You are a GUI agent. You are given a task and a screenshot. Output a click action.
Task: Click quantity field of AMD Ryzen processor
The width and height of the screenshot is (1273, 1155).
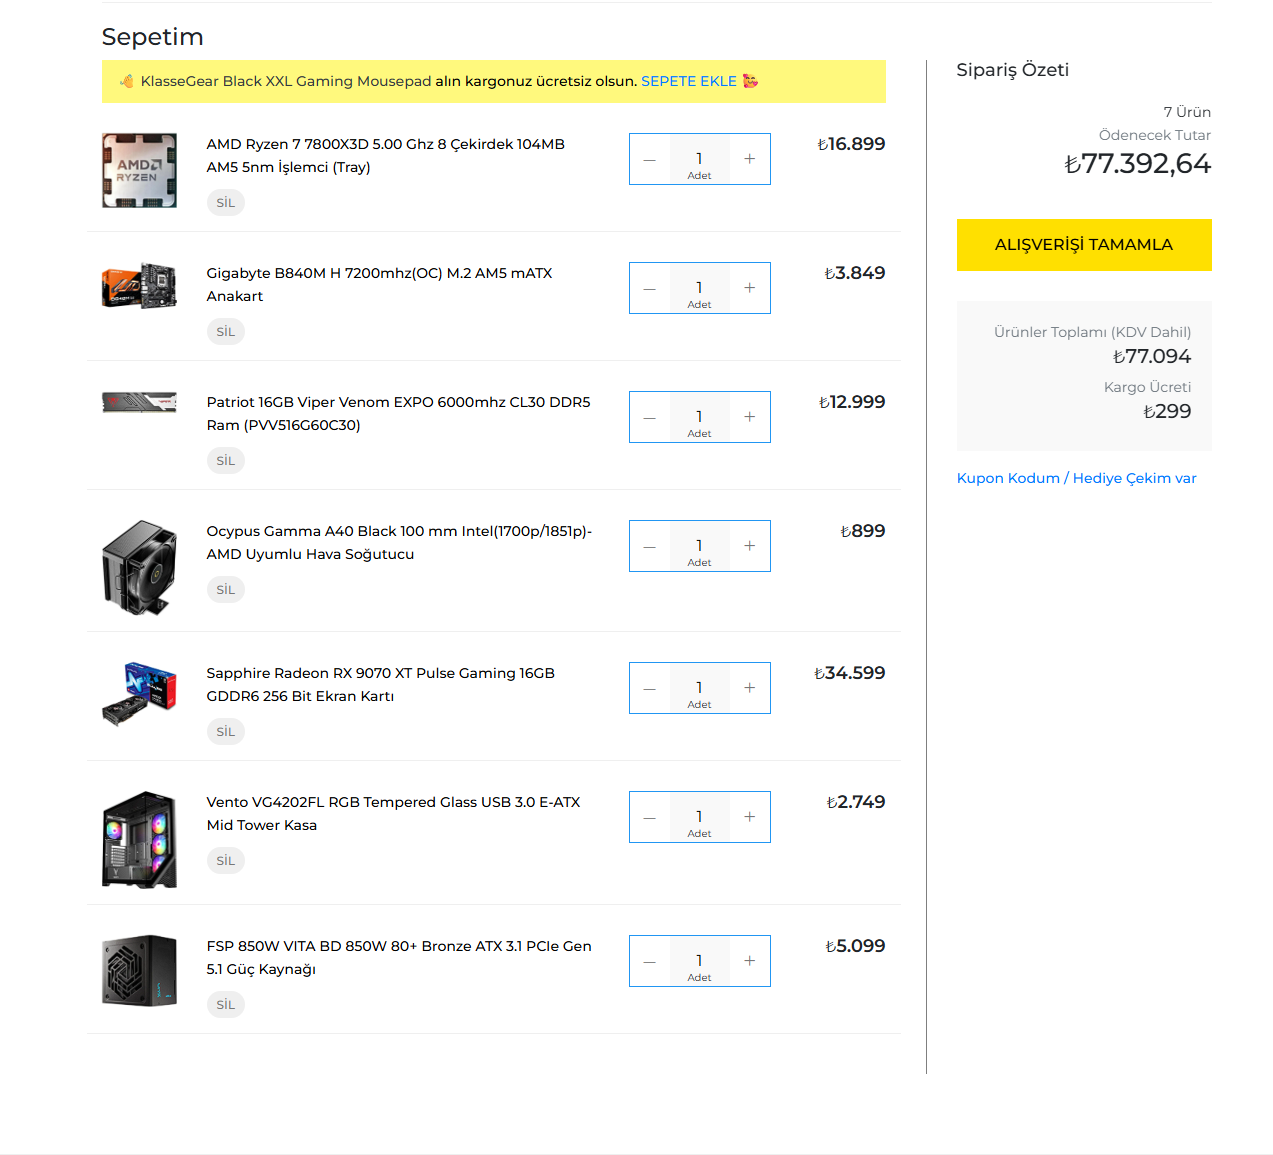pos(700,159)
